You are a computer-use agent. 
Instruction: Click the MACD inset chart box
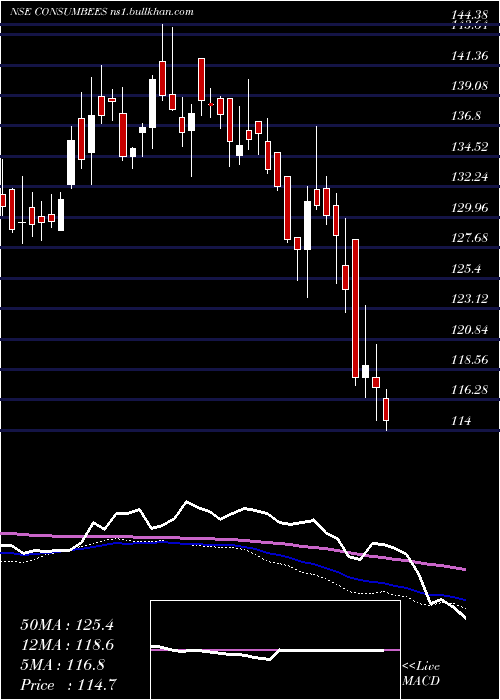coord(275,650)
